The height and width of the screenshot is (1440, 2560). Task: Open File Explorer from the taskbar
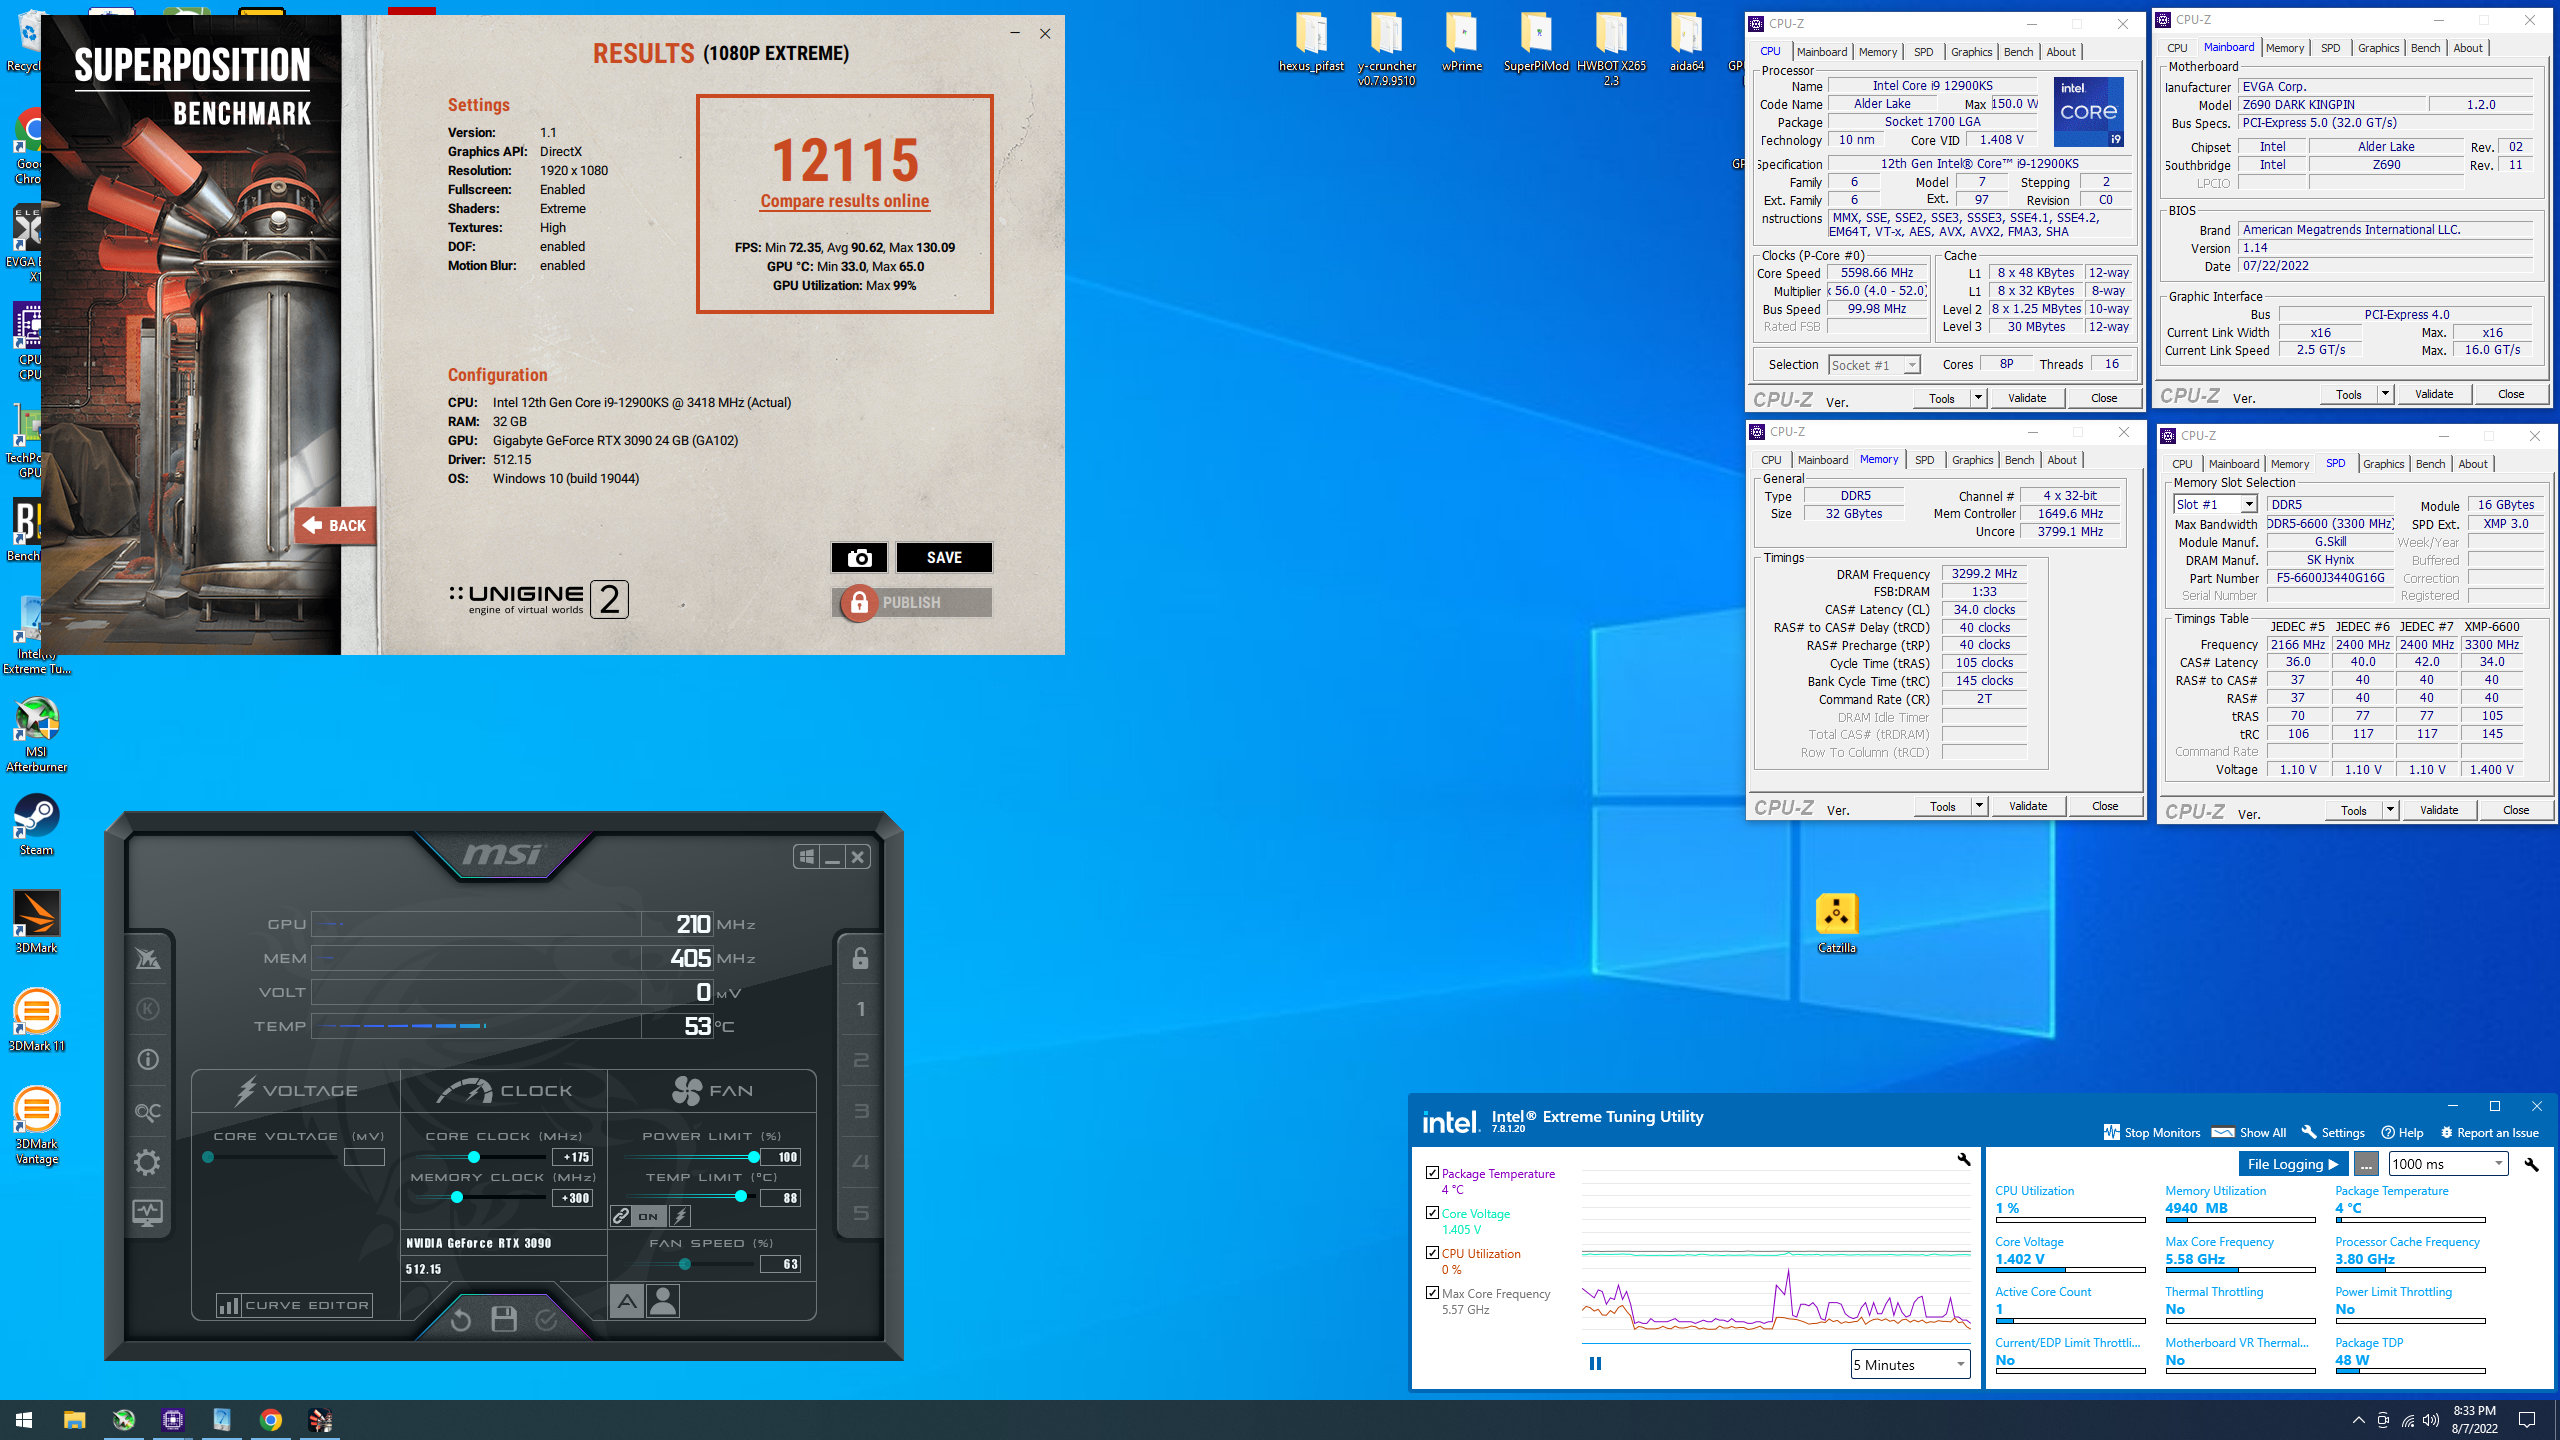(x=74, y=1419)
